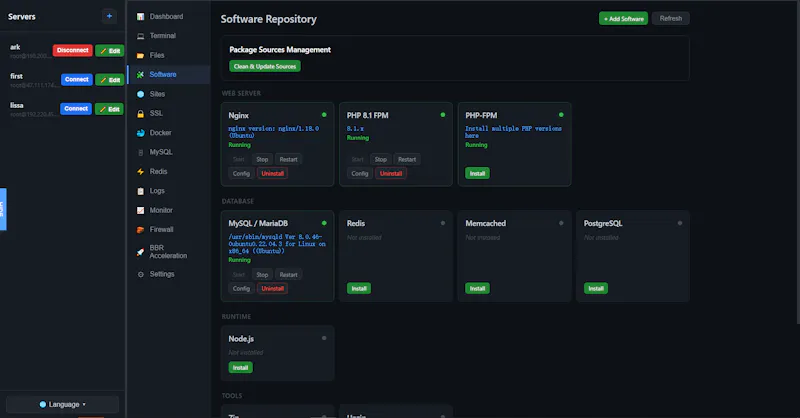
Task: Click the Memcached gray status dot
Action: [561, 223]
